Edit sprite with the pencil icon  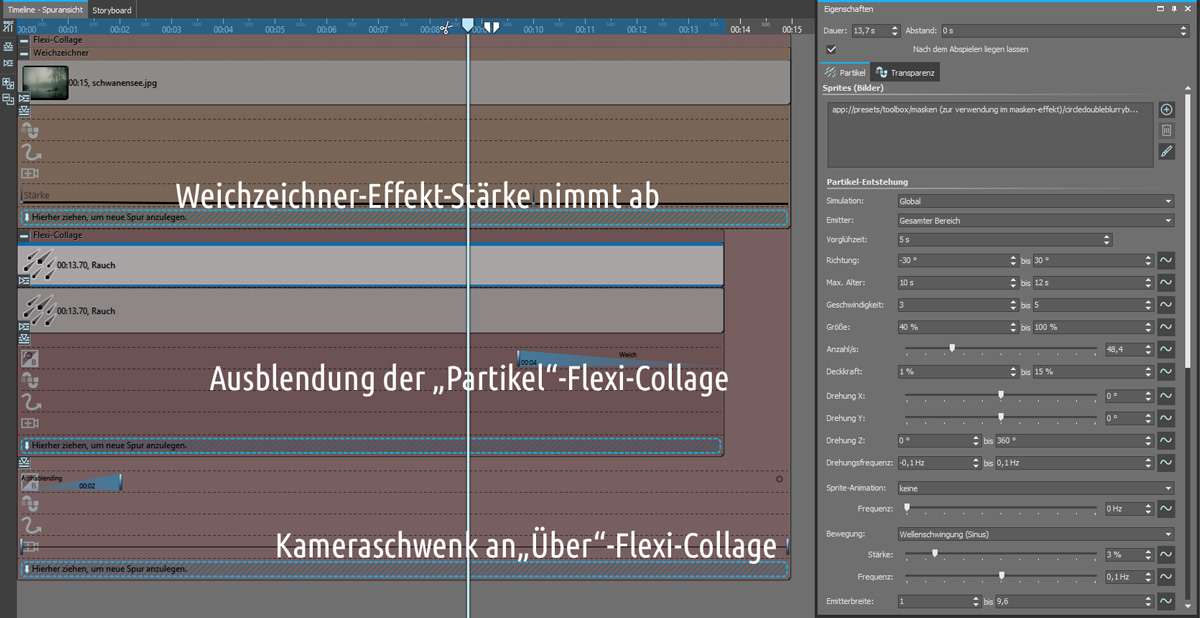coord(1166,152)
